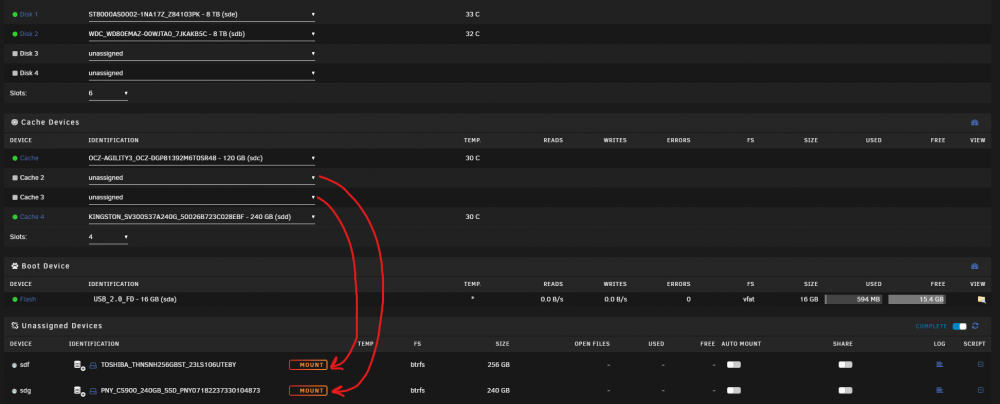Open the Cache 2 unassigned dropdown
This screenshot has height=404, width=1000.
pyautogui.click(x=202, y=177)
